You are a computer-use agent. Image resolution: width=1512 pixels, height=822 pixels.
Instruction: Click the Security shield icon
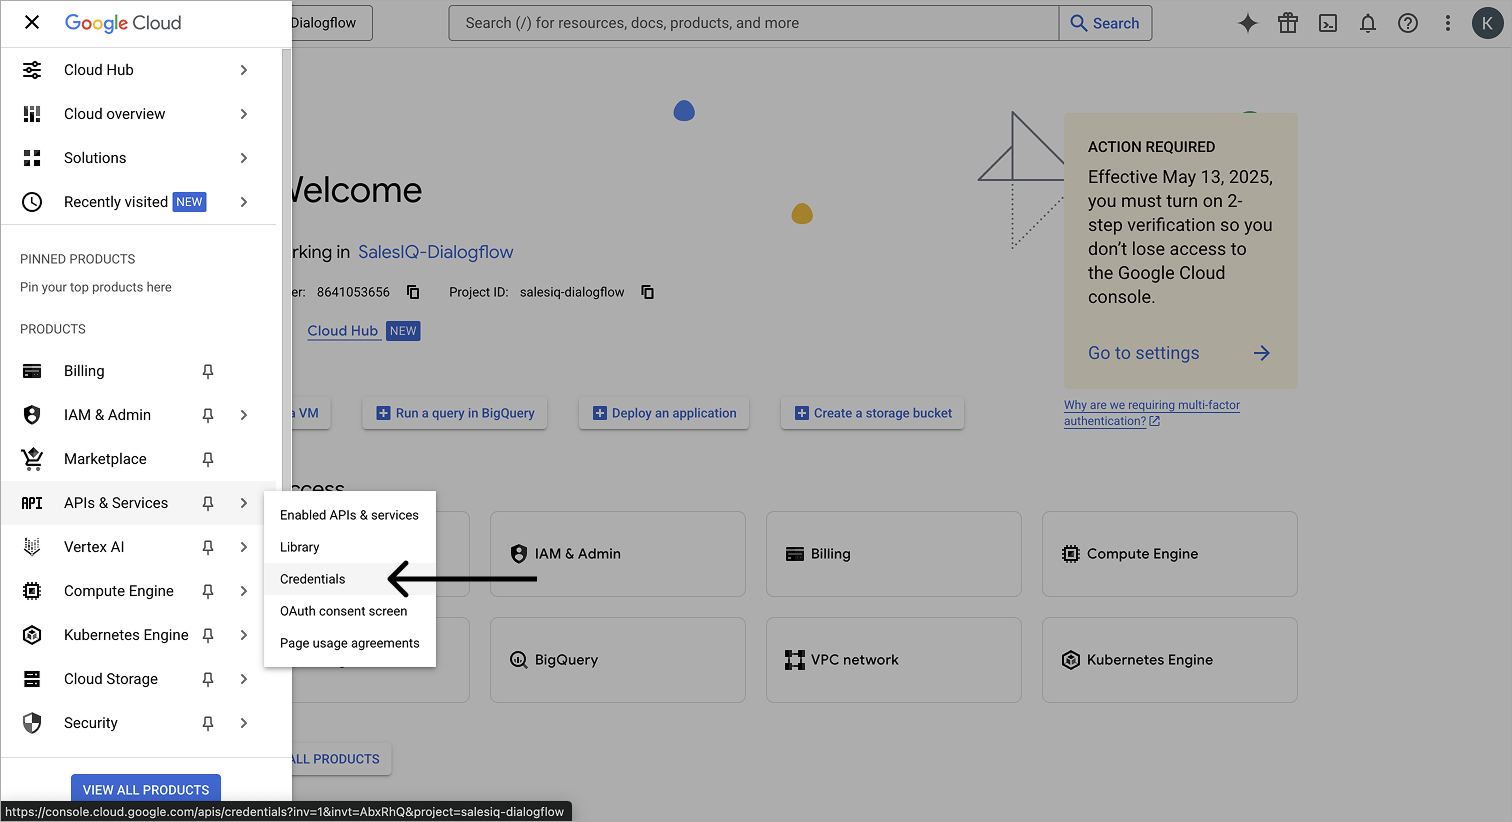click(x=32, y=723)
